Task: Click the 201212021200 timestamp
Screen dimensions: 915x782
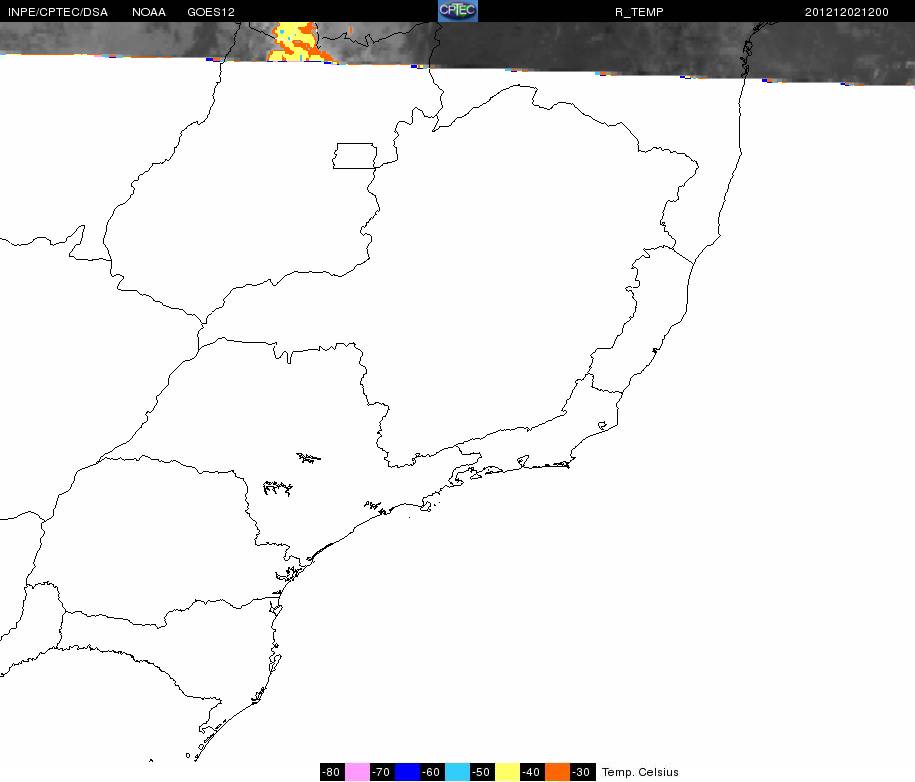Action: tap(847, 12)
